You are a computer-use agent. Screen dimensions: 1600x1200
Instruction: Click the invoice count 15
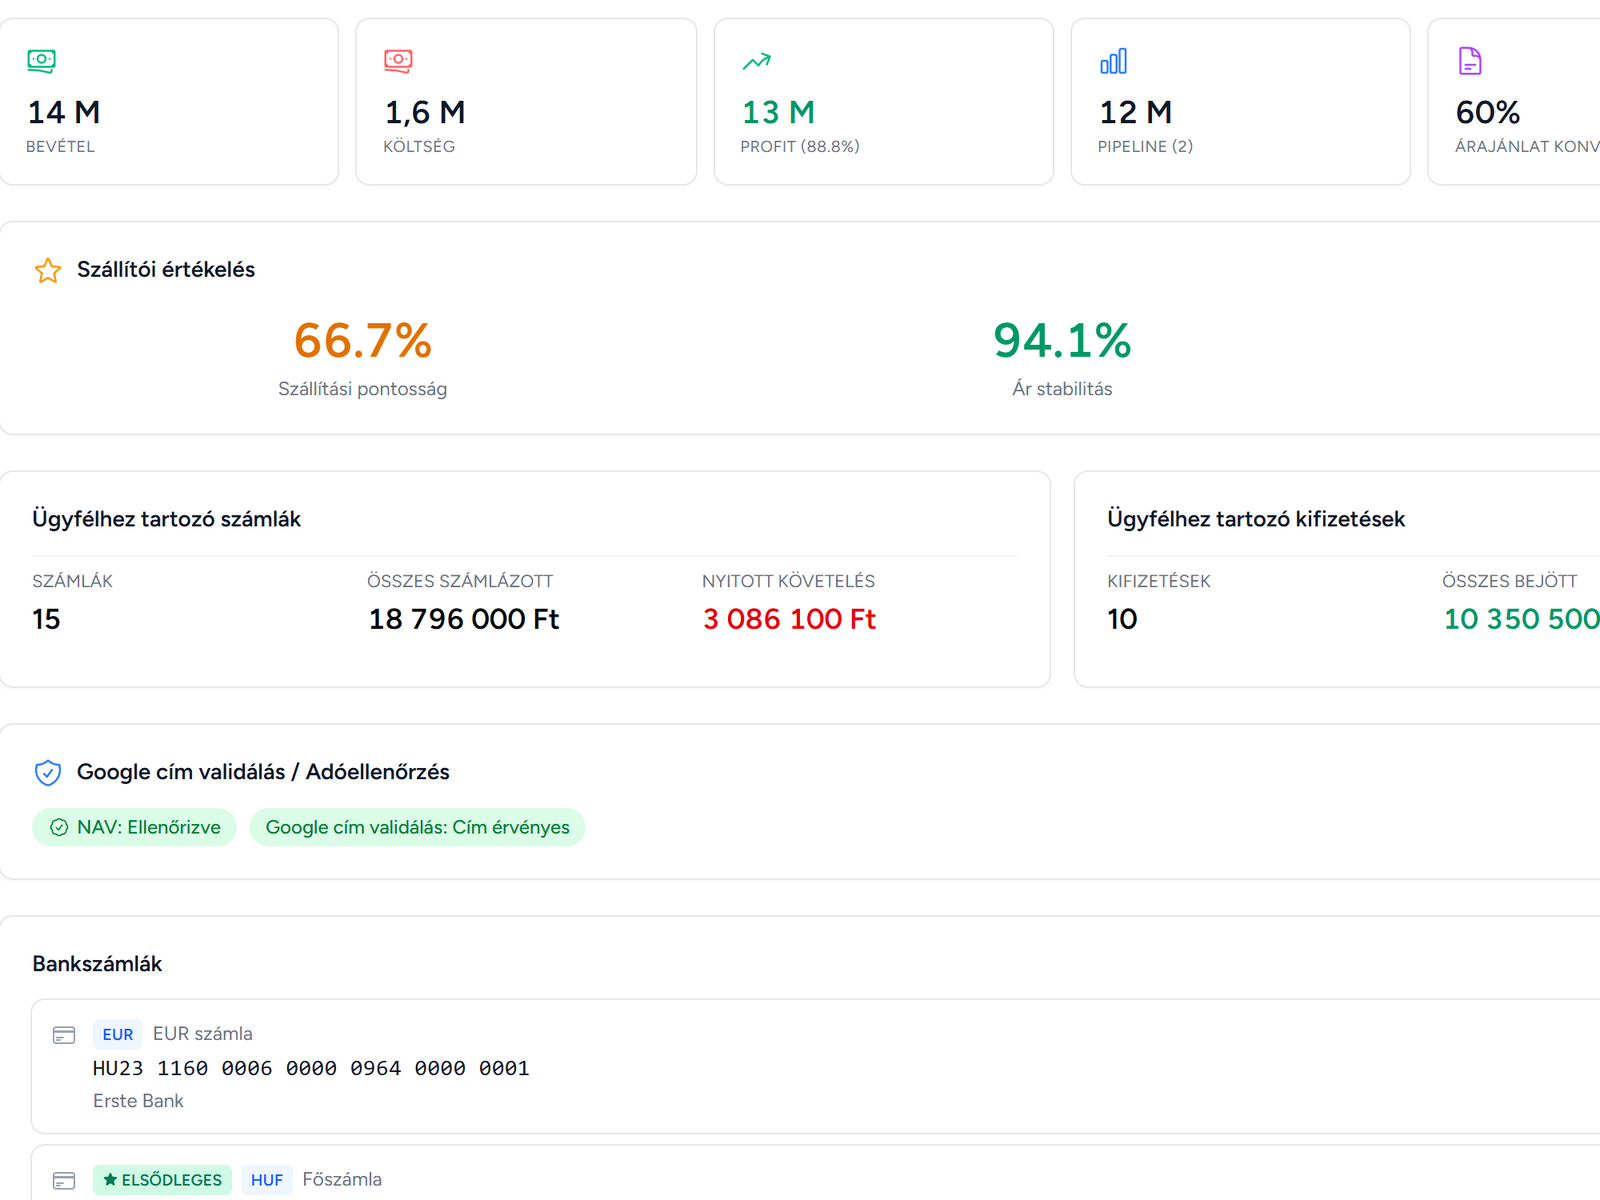pos(46,619)
